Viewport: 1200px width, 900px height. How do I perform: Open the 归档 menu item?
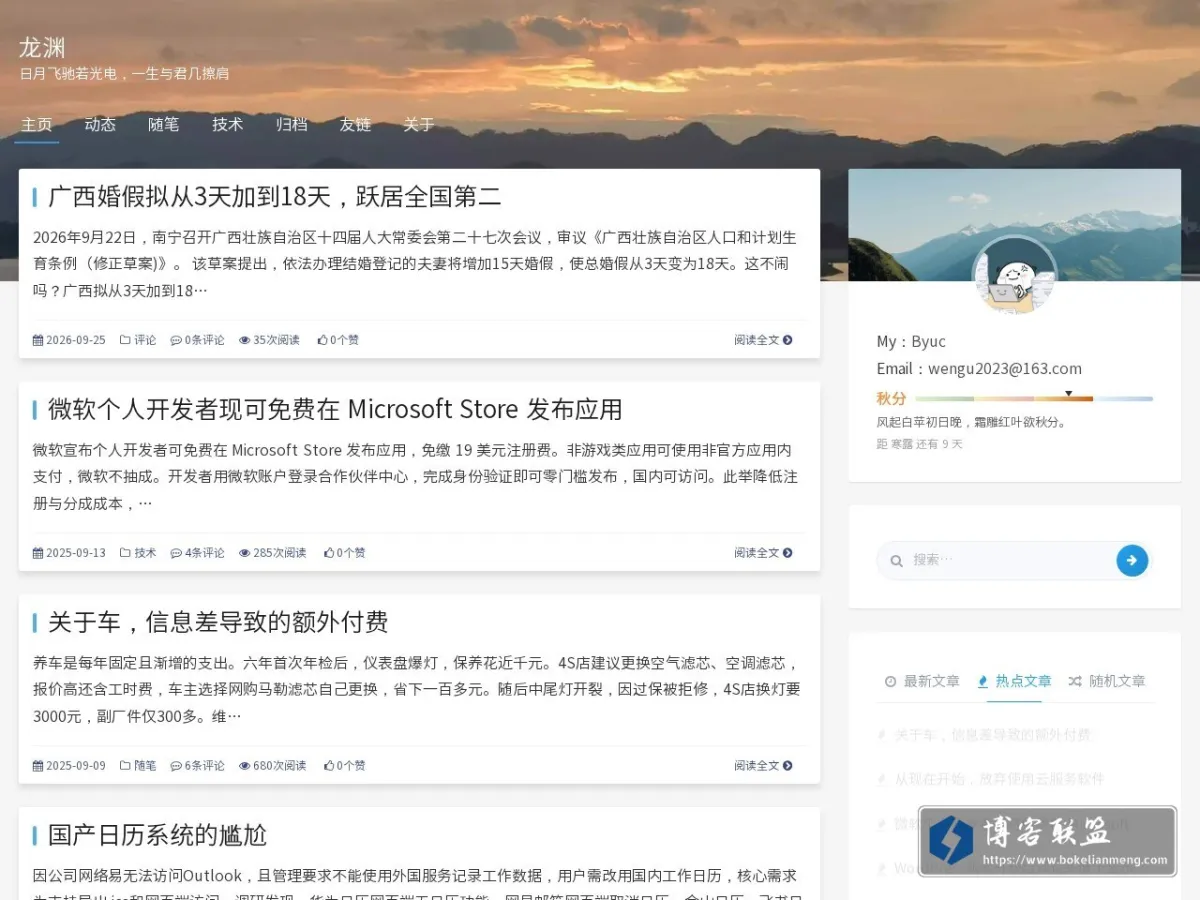[x=292, y=125]
